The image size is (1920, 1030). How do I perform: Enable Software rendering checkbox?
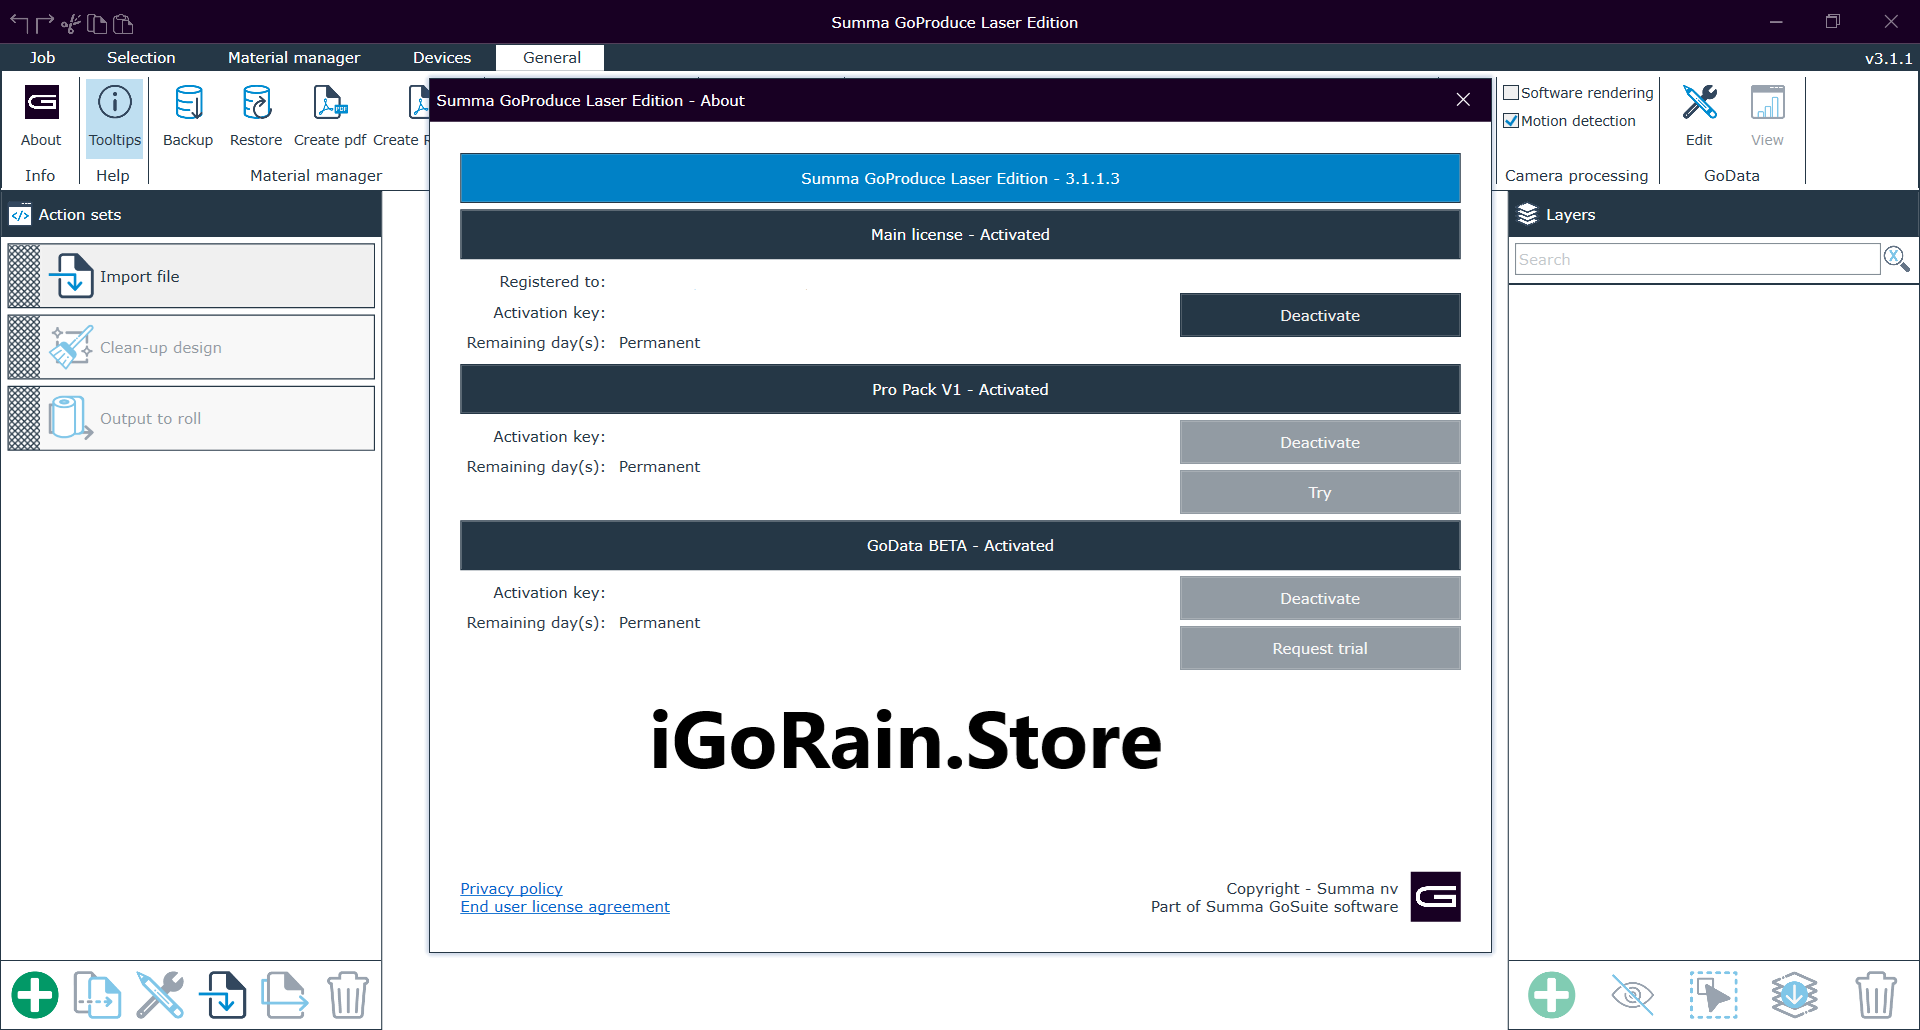pos(1512,93)
